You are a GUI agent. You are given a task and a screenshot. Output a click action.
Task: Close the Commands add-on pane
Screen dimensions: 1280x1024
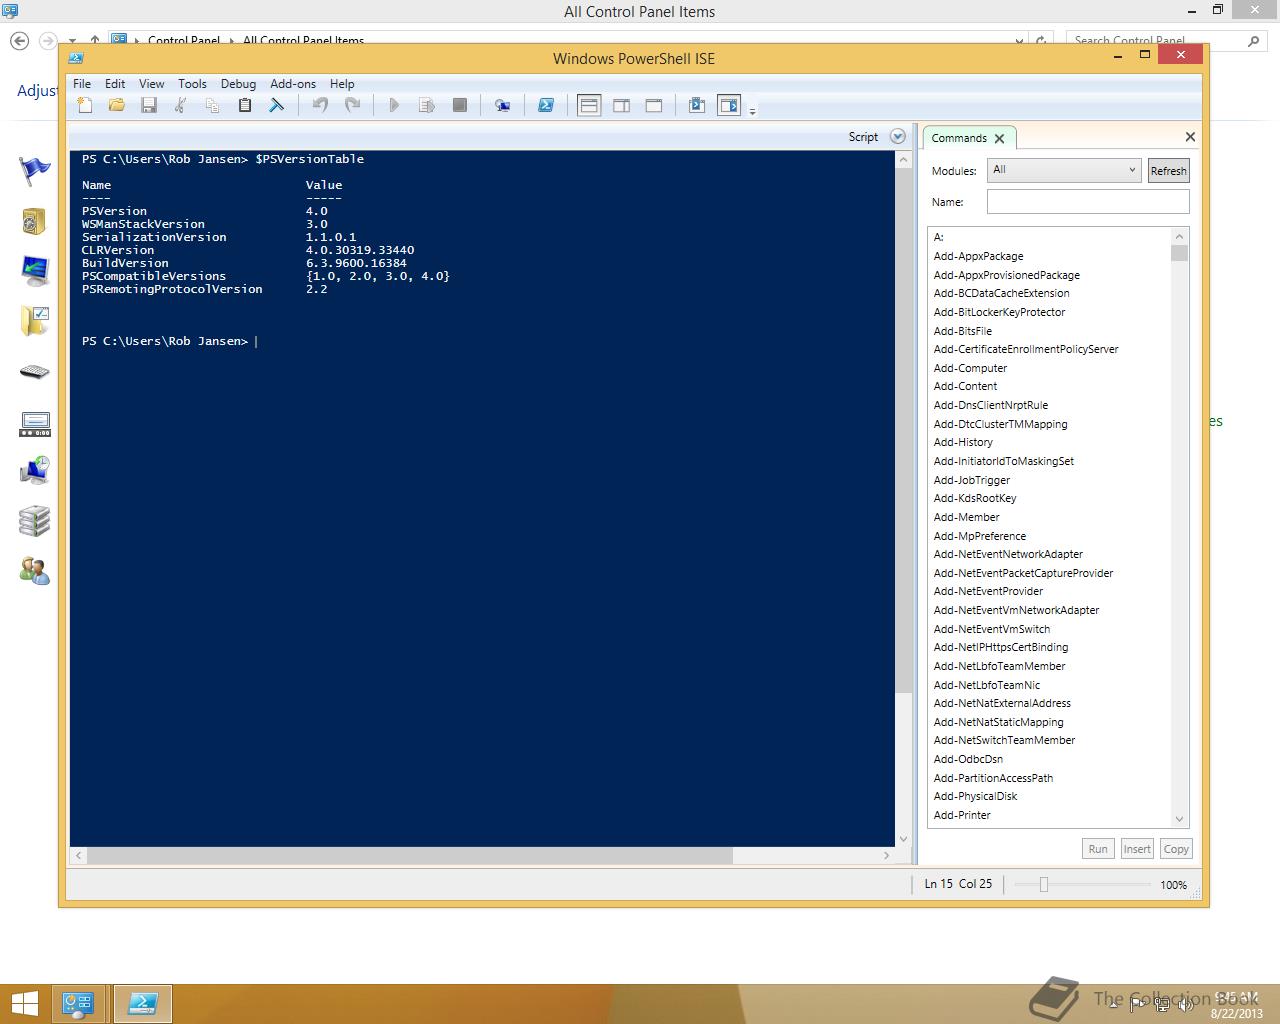tap(1190, 137)
